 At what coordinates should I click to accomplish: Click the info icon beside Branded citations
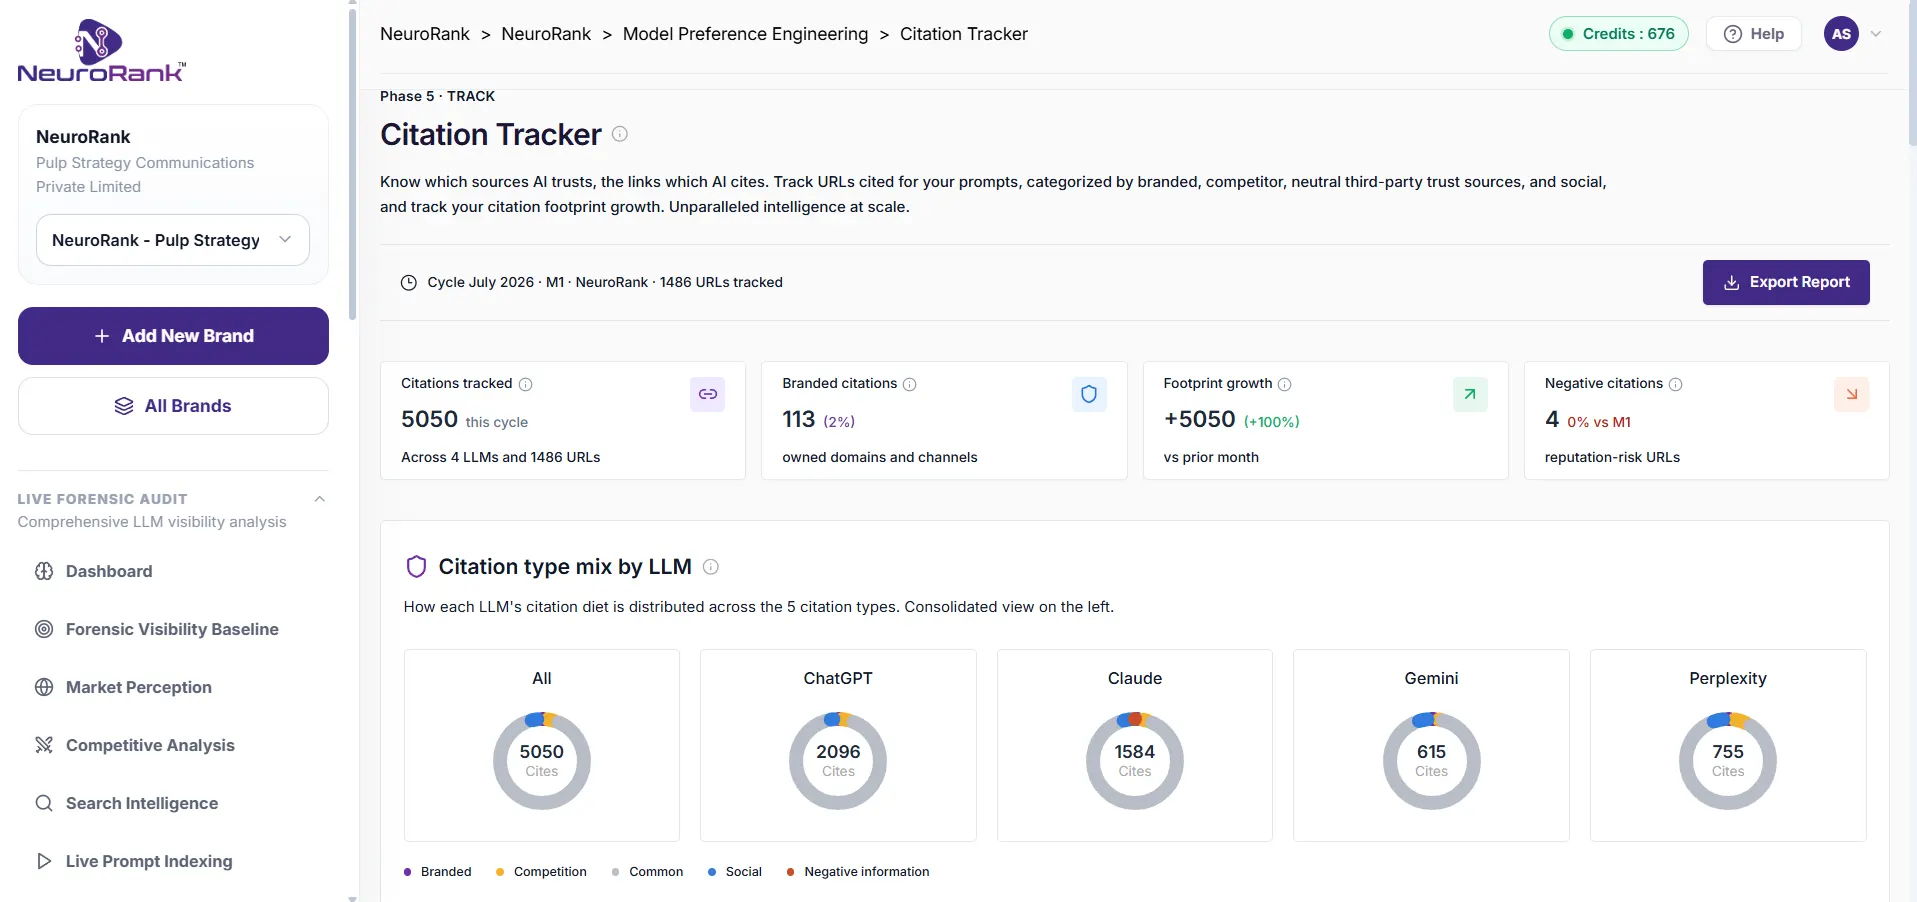[910, 384]
